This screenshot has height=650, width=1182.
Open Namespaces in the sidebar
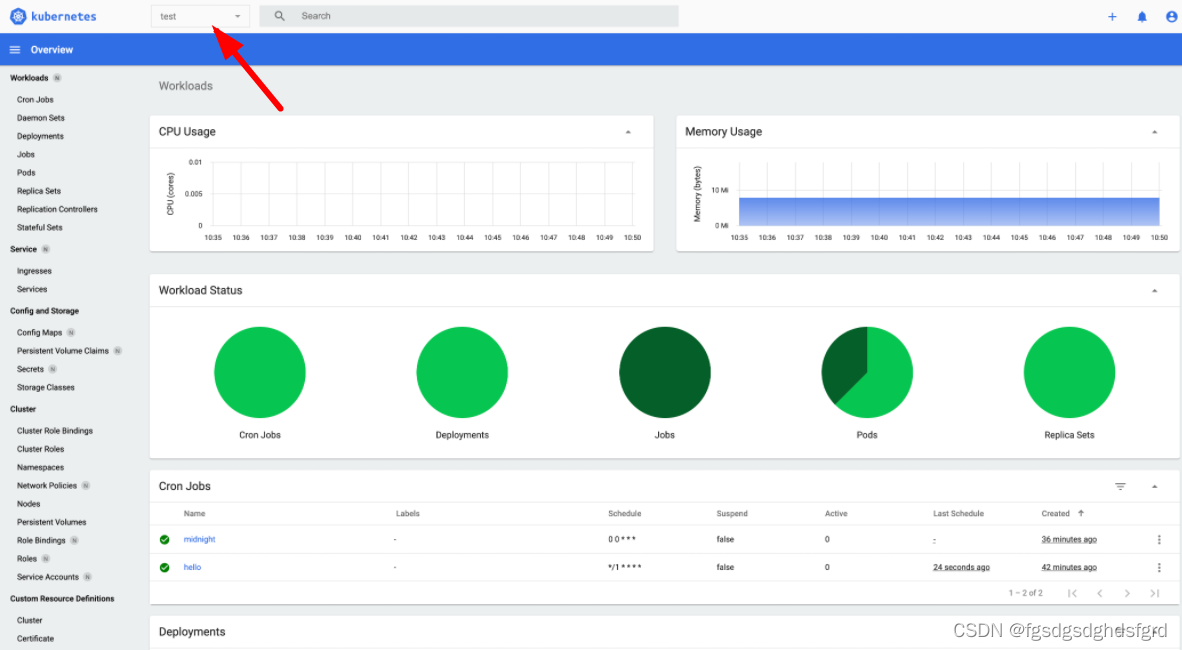pyautogui.click(x=41, y=468)
